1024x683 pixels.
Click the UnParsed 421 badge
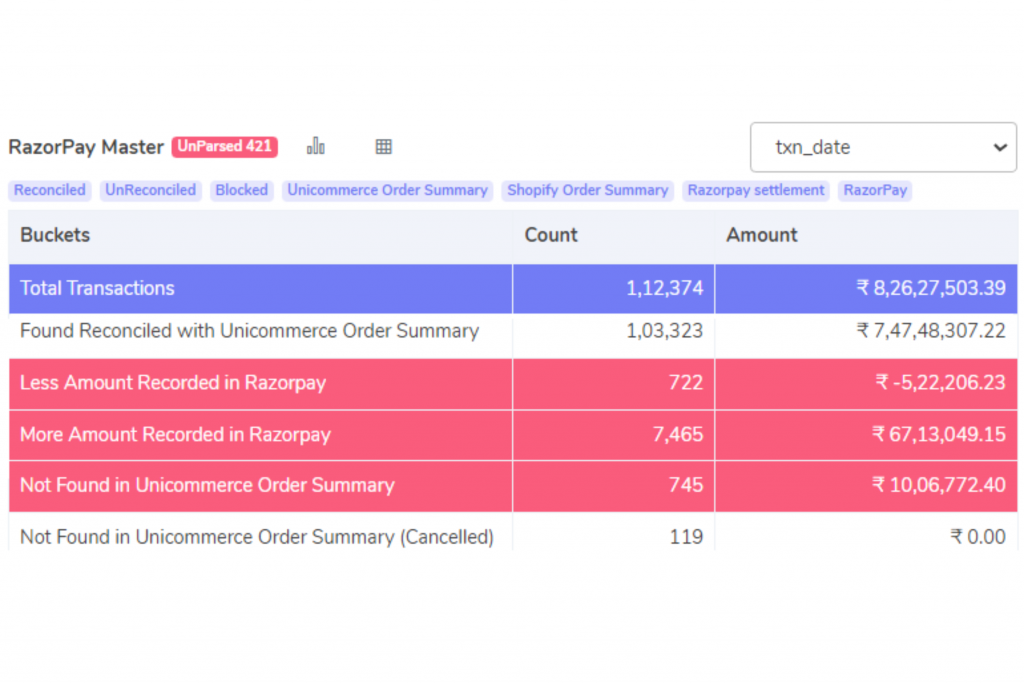225,146
